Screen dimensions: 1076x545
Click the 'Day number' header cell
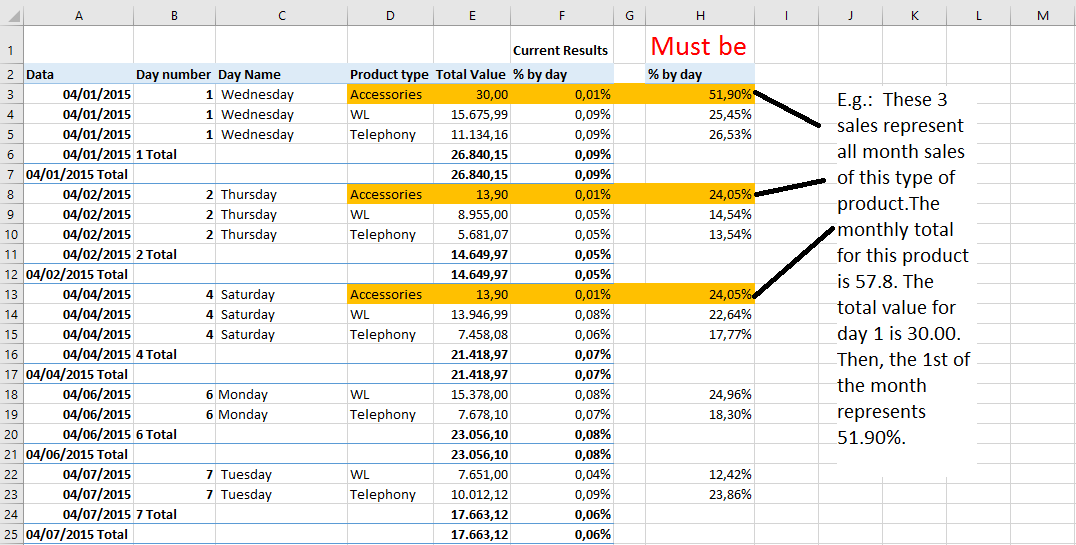174,74
